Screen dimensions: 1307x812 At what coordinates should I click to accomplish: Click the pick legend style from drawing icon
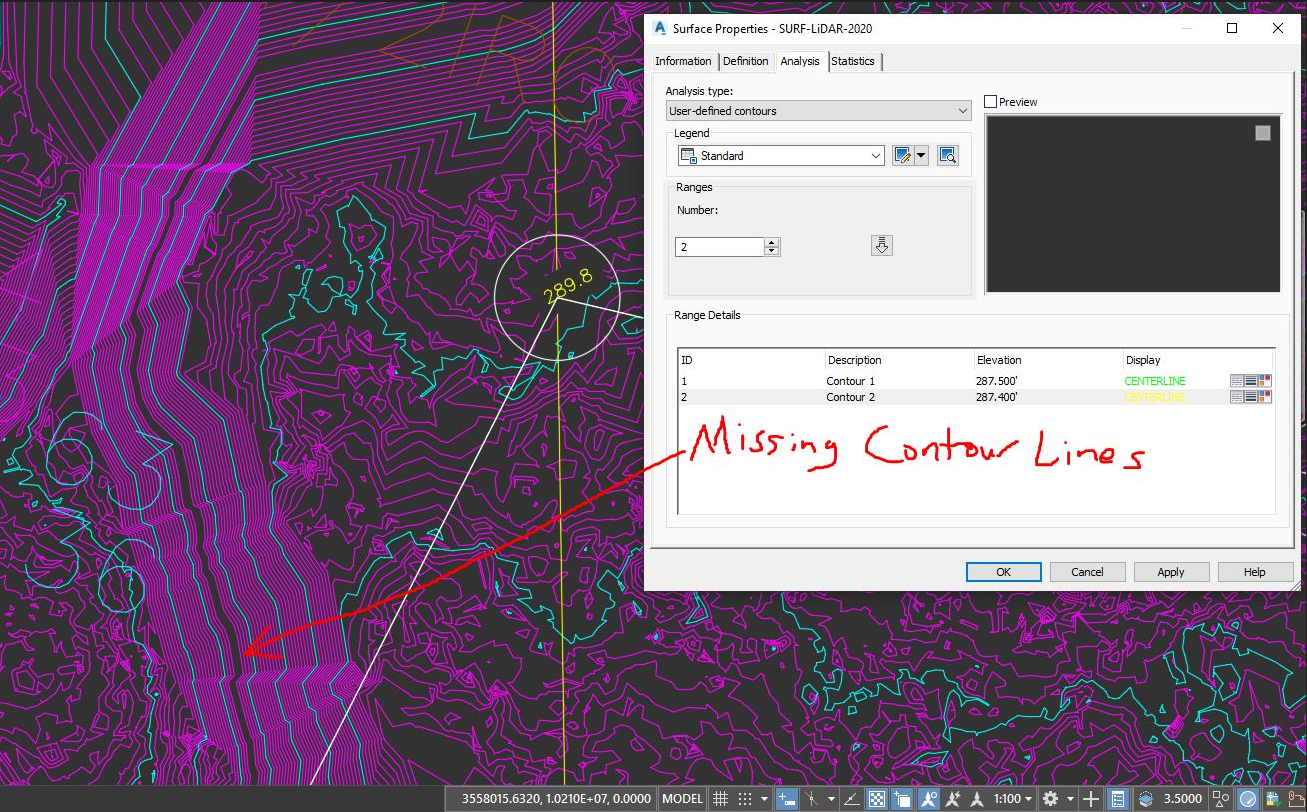coord(947,155)
